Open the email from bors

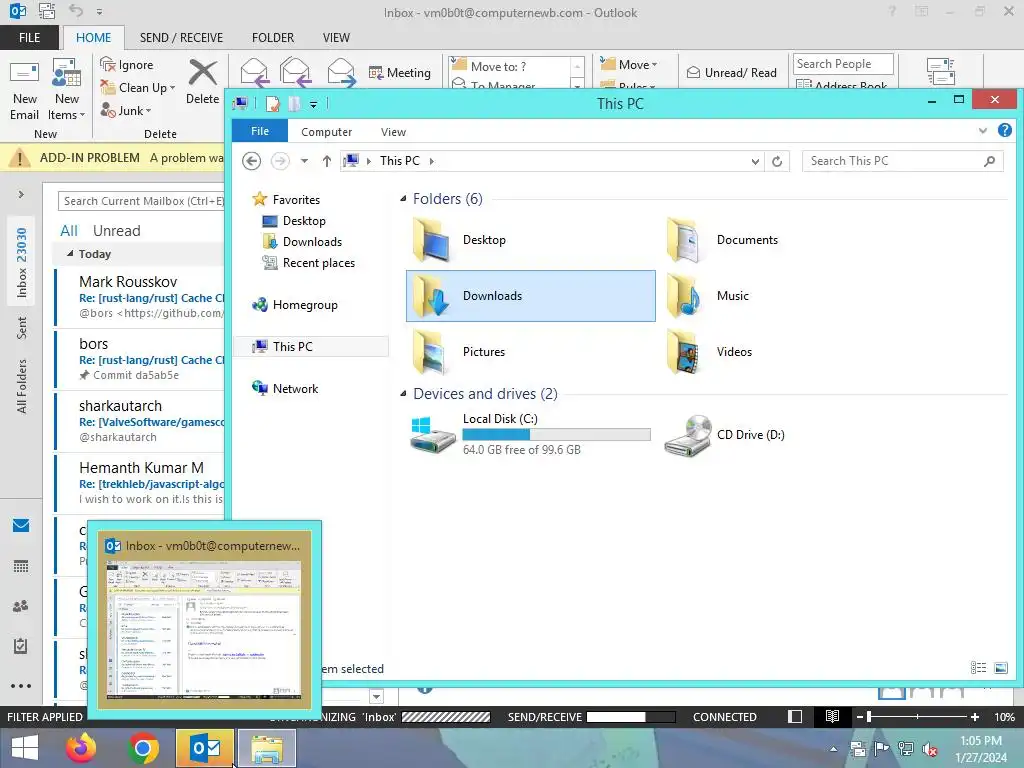140,359
